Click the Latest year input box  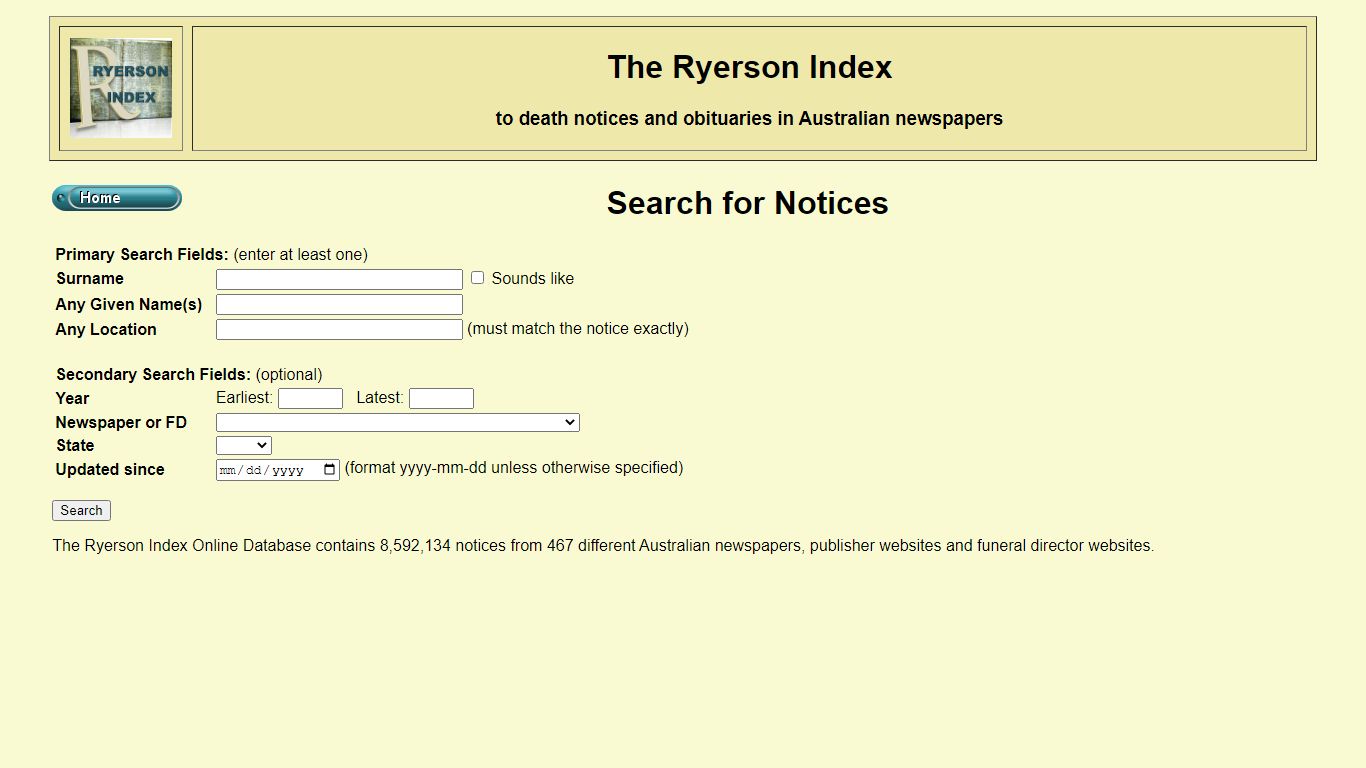(441, 398)
